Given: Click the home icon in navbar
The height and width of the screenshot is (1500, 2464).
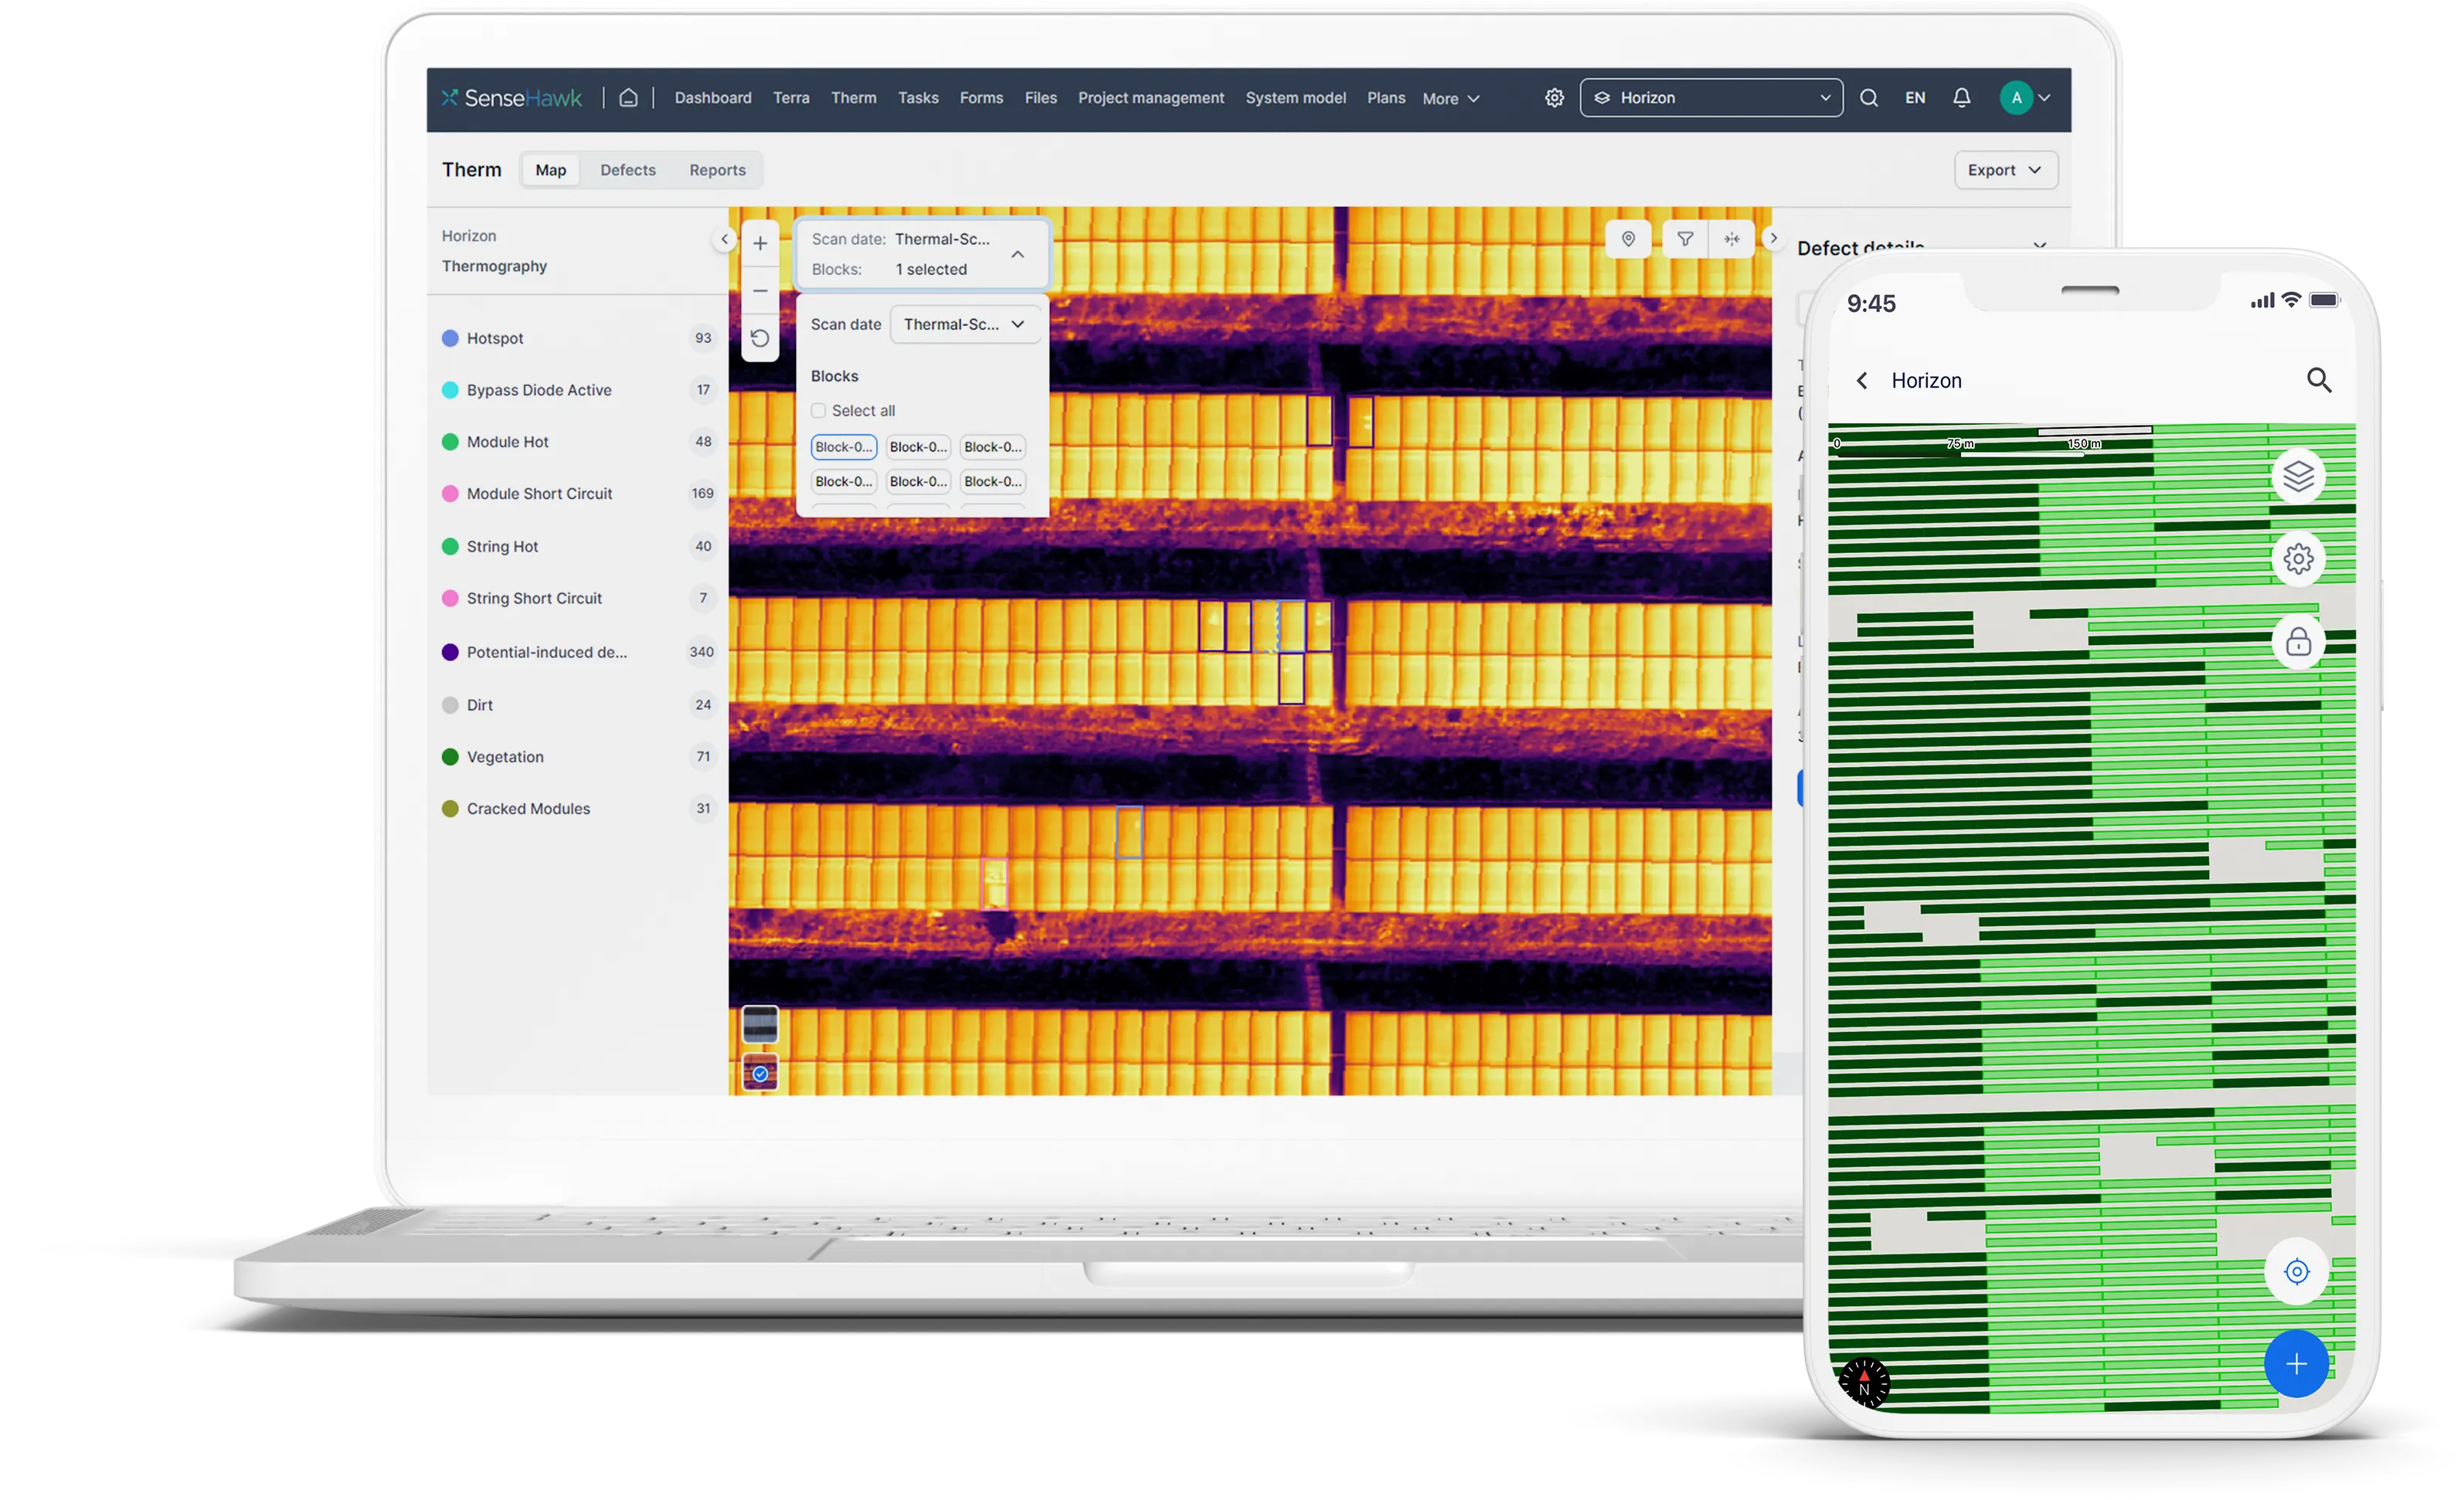Looking at the screenshot, I should (628, 98).
